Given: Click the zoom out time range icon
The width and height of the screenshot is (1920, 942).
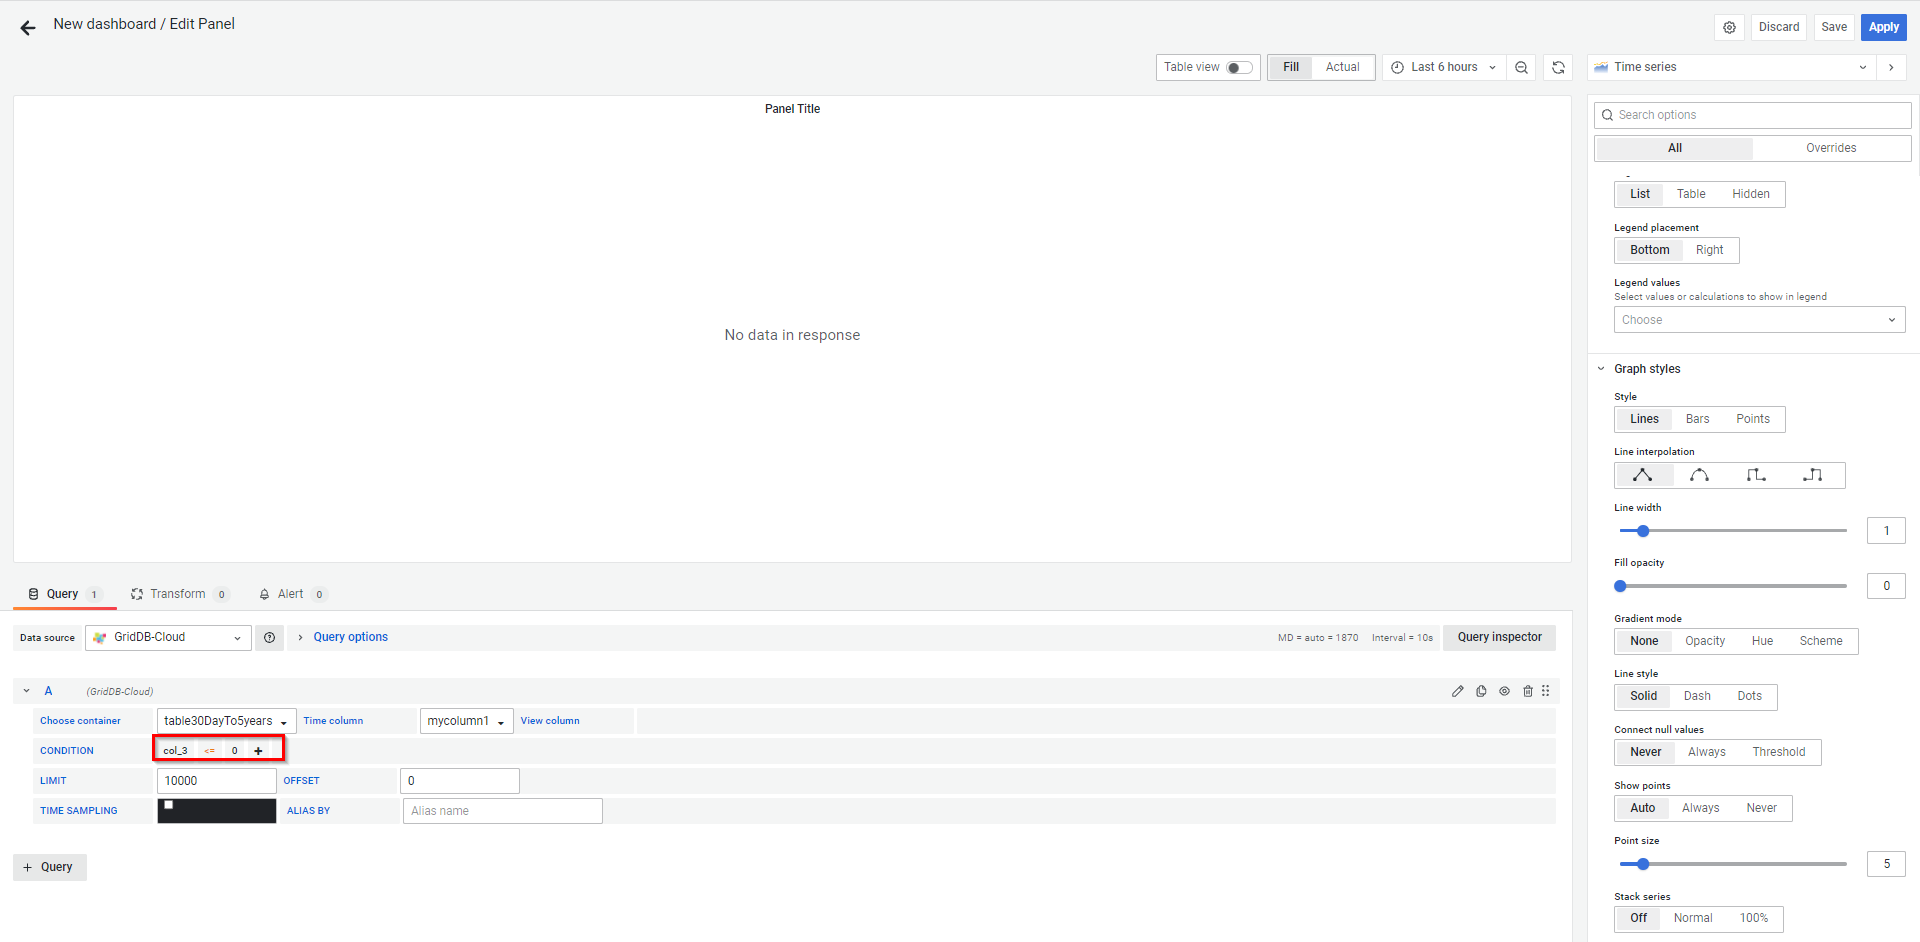Looking at the screenshot, I should point(1521,68).
